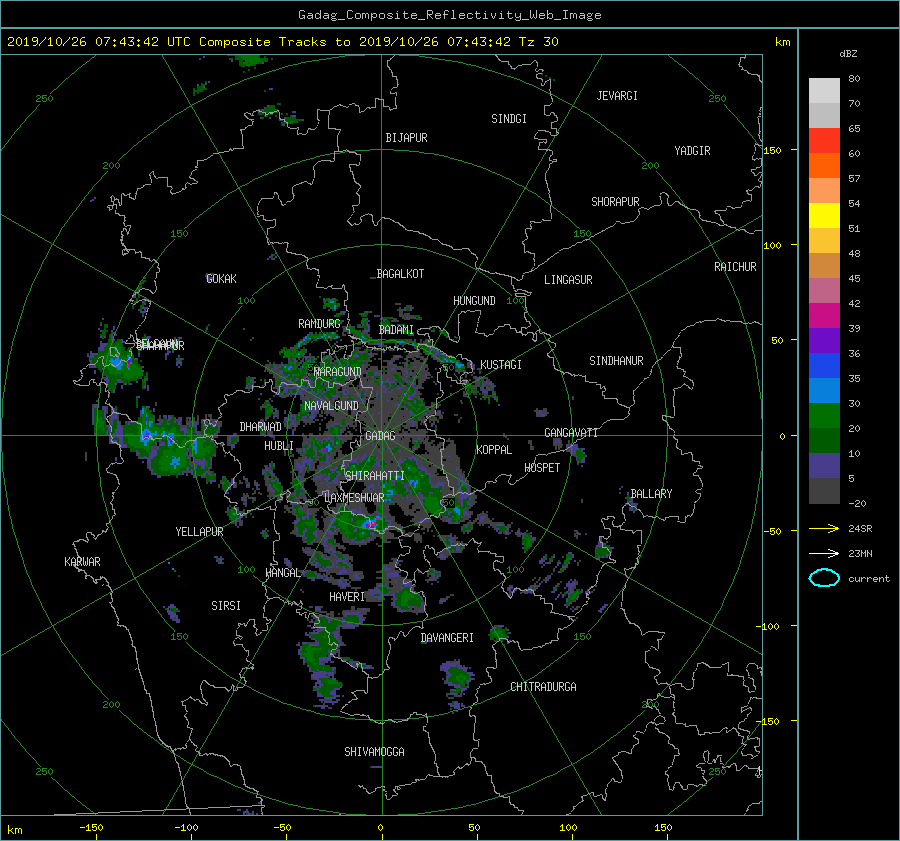Click the BAGALKOT city label
Viewport: 900px width, 841px height.
click(x=400, y=274)
